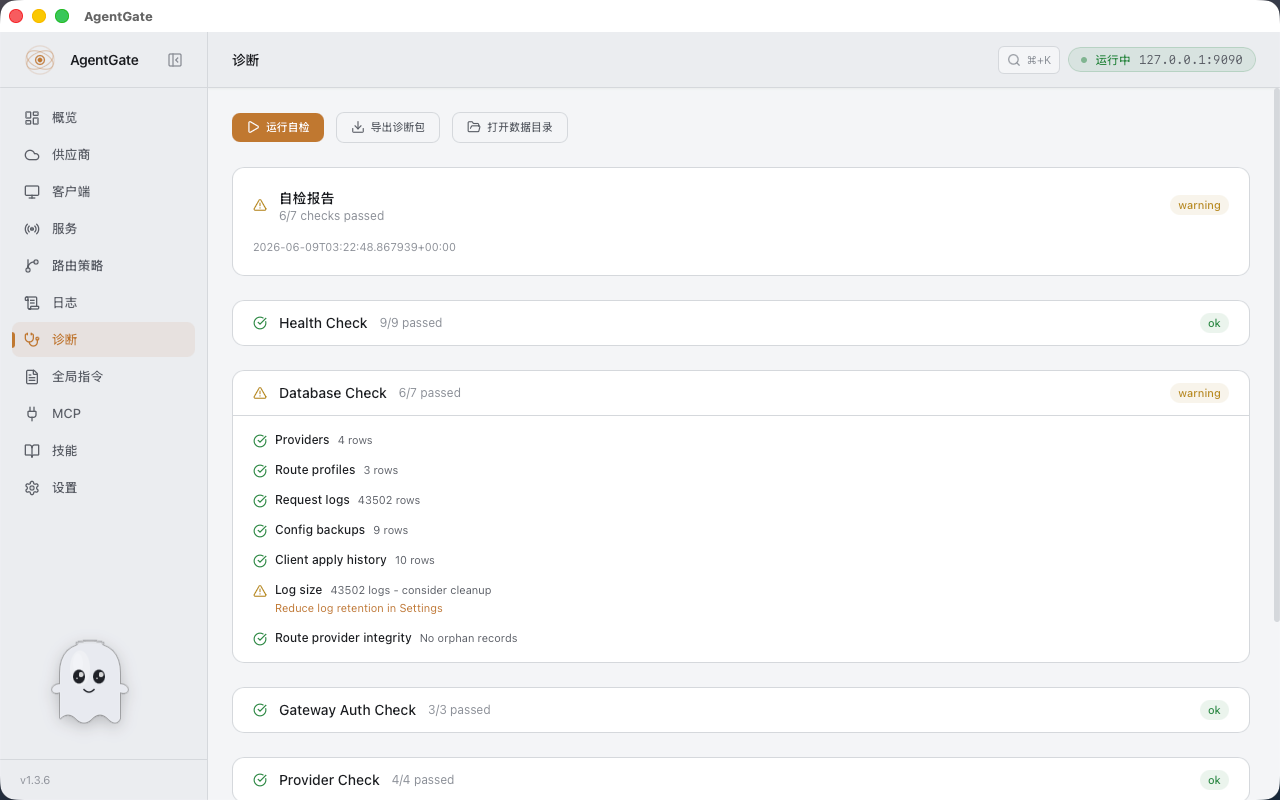Click the 43502 logs - consider cleanup text
The height and width of the screenshot is (800, 1280).
click(411, 590)
